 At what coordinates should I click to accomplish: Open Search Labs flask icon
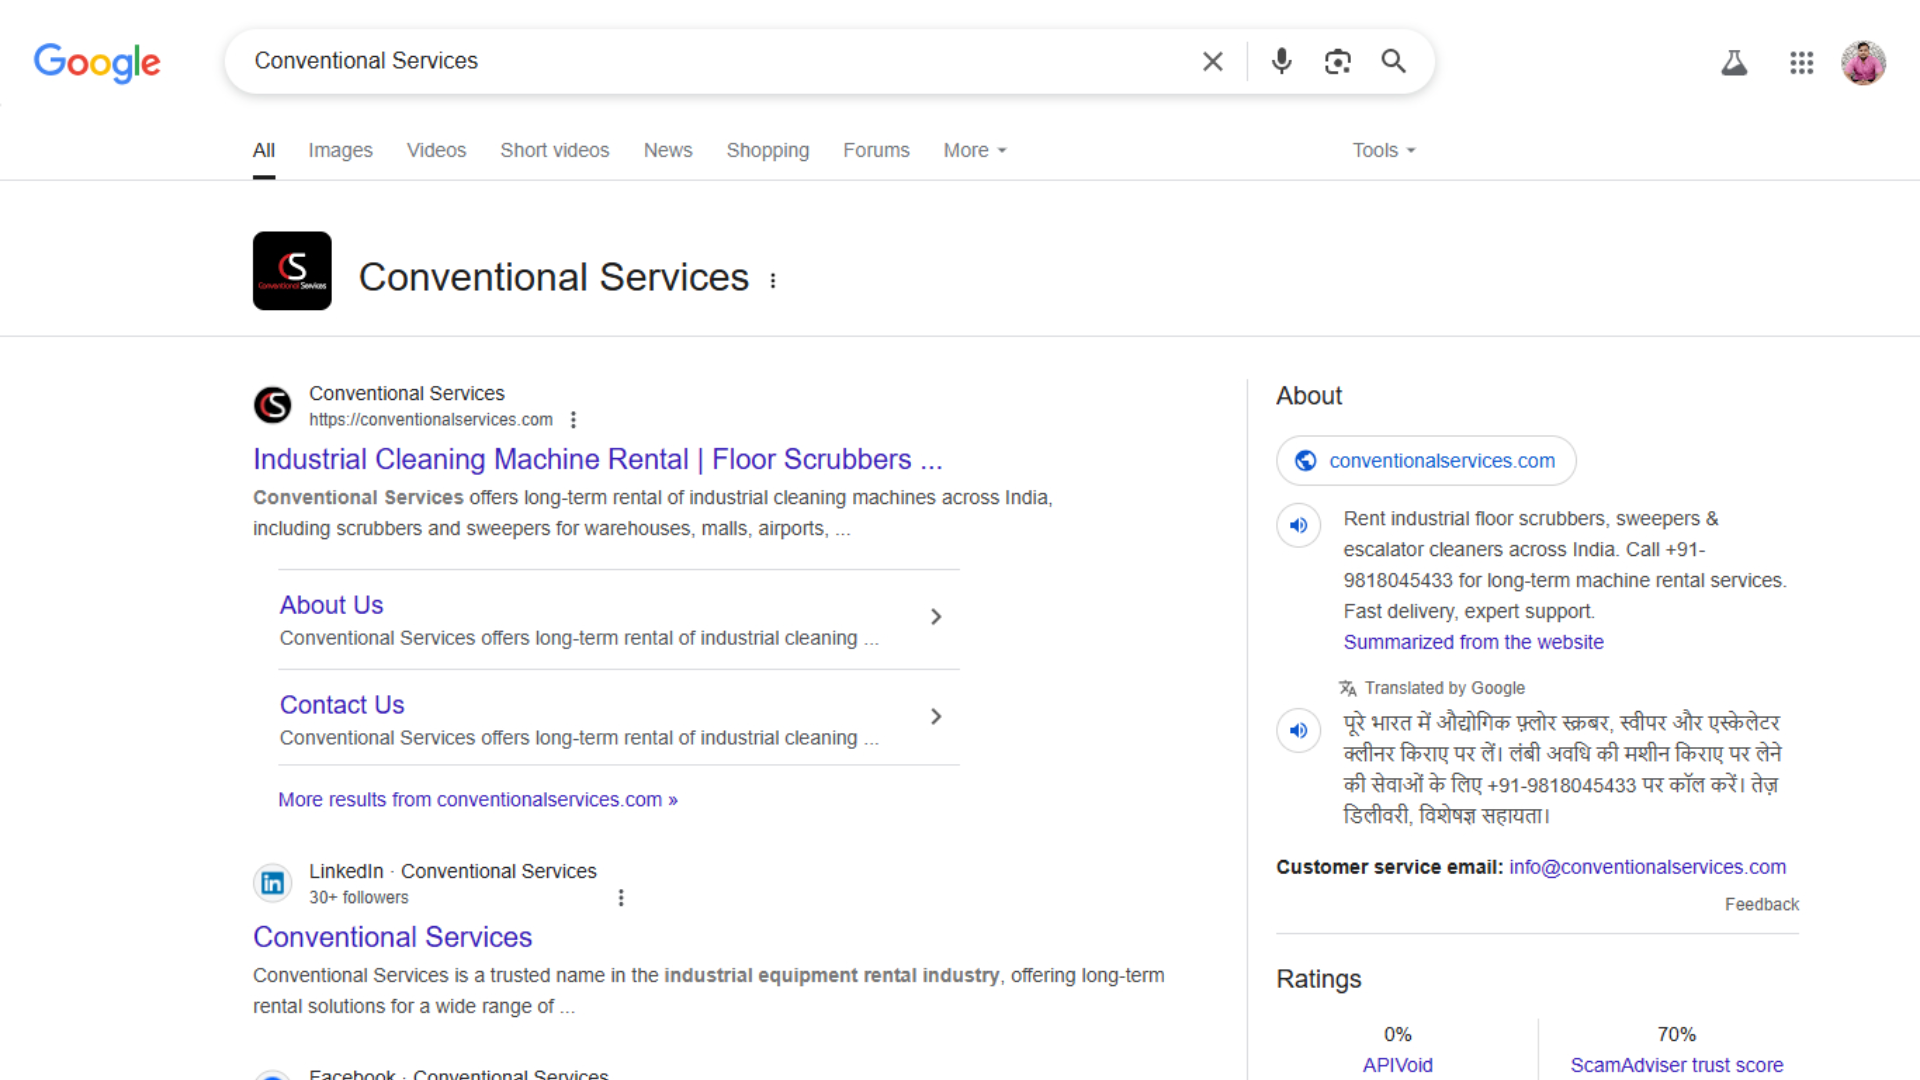(1734, 64)
